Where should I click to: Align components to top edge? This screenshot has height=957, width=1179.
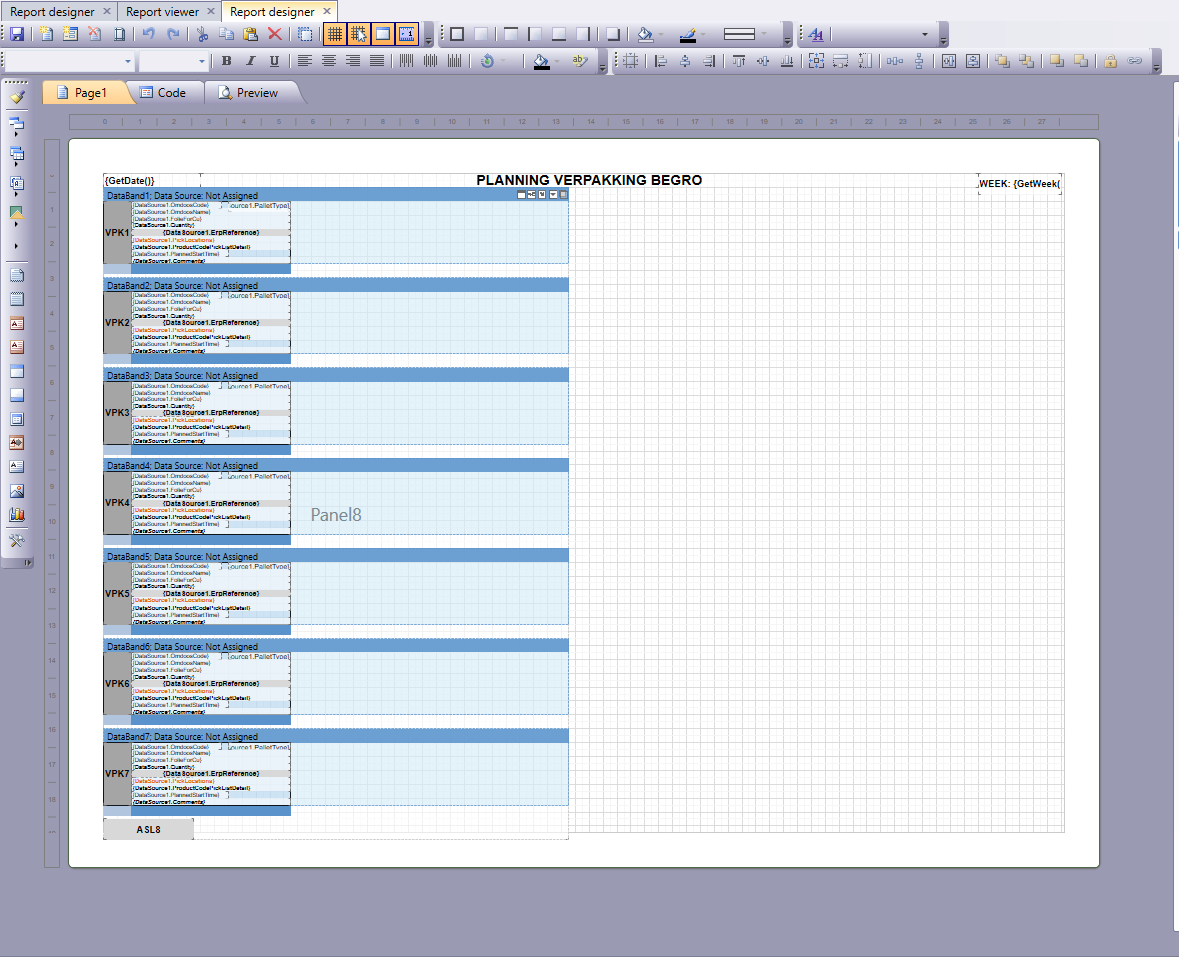click(x=739, y=61)
